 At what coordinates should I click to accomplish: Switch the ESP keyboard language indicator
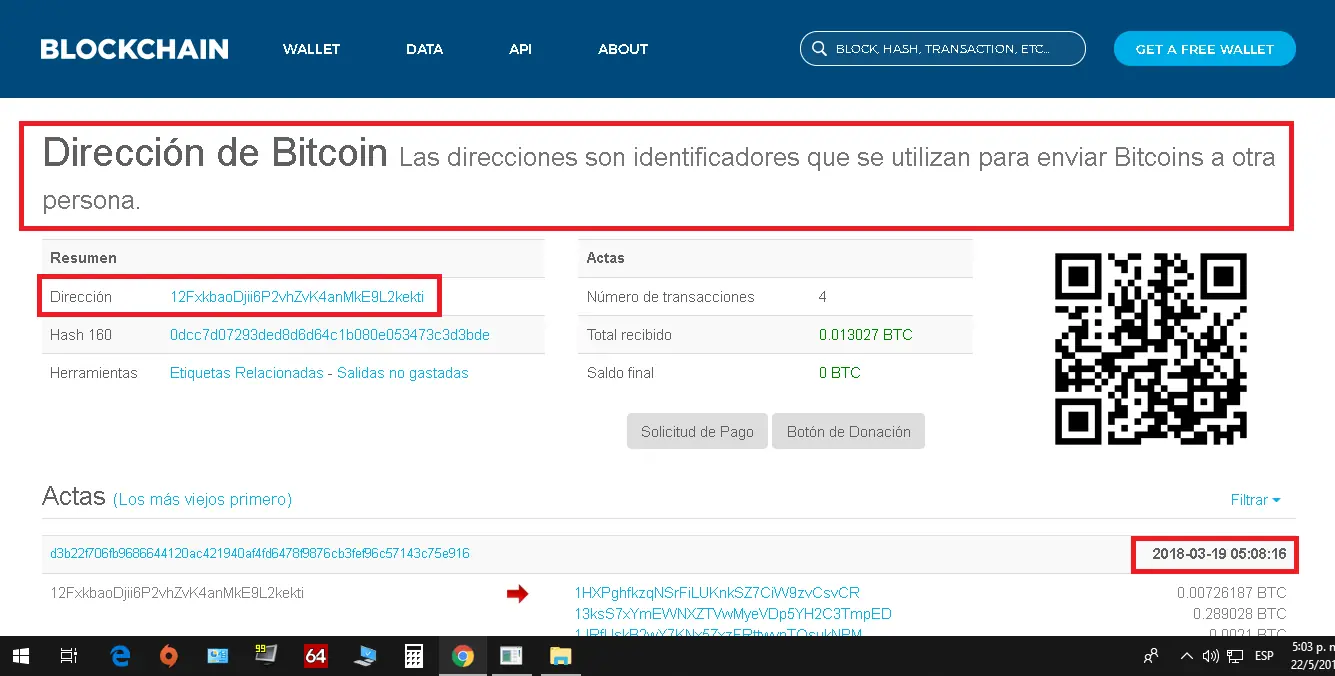point(1264,656)
